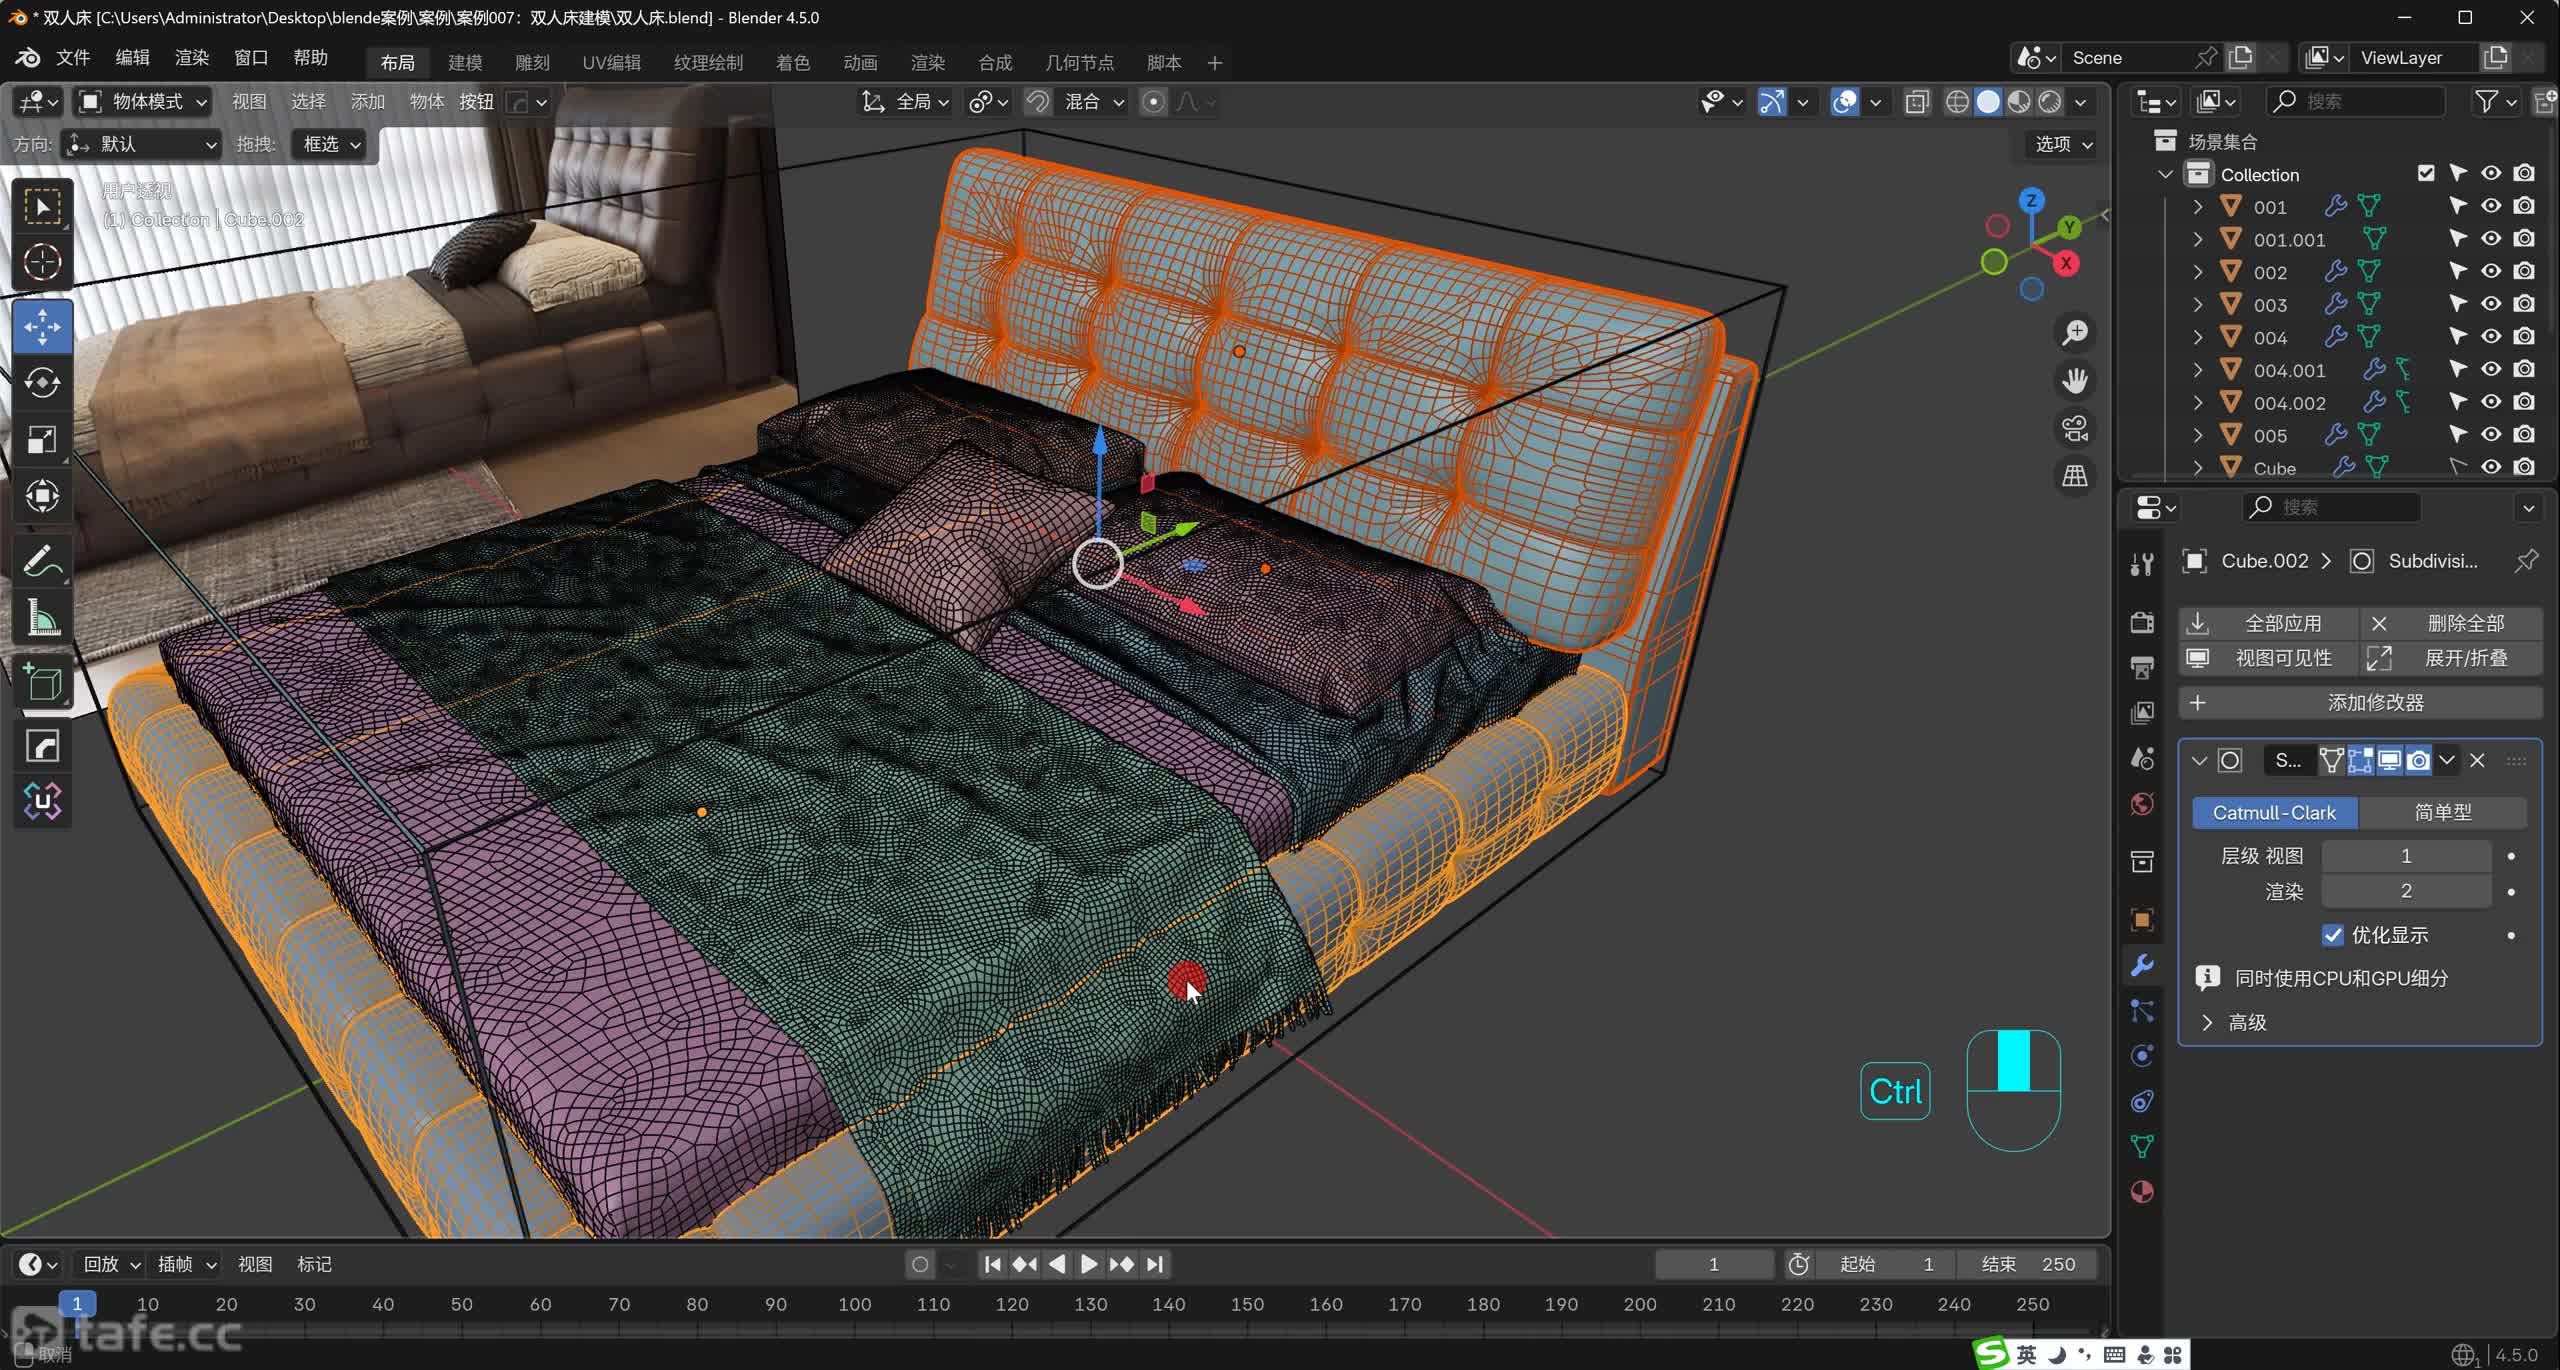Image resolution: width=2560 pixels, height=1370 pixels.
Task: Toggle camera view in viewport
Action: pyautogui.click(x=2075, y=429)
